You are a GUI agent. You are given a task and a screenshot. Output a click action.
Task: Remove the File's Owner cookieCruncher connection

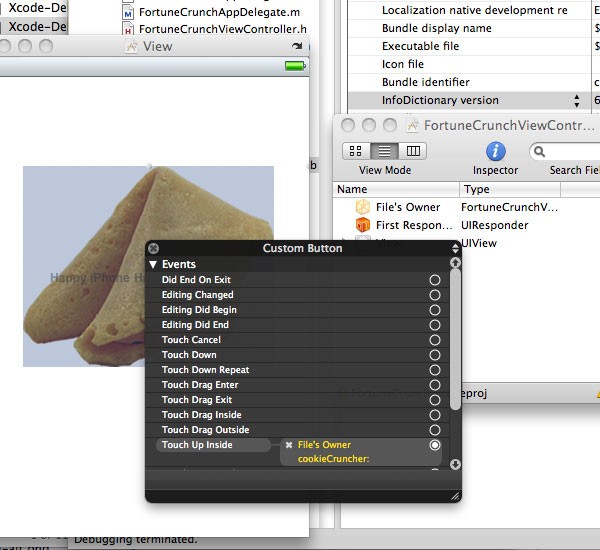289,445
